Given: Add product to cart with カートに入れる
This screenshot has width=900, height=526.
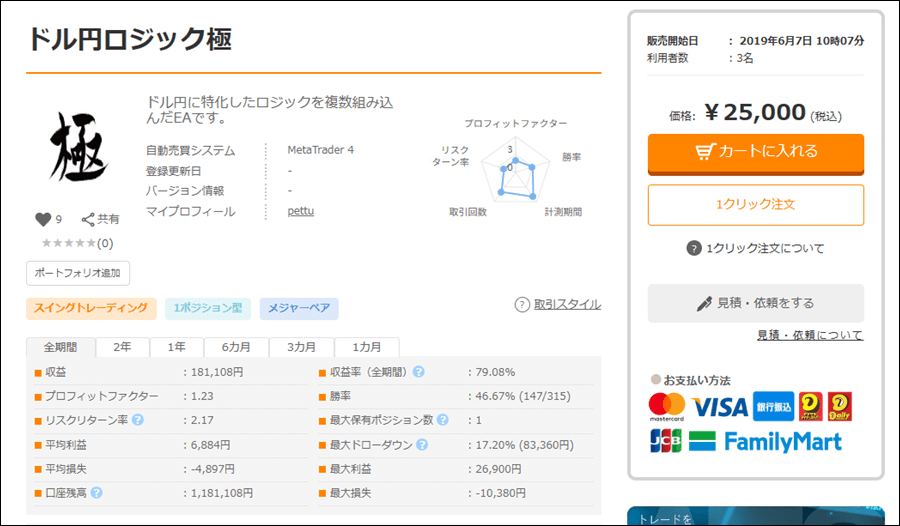Looking at the screenshot, I should tap(755, 152).
